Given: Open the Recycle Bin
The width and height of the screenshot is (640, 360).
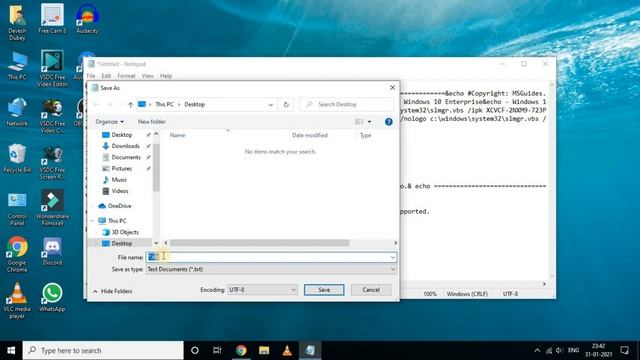Looking at the screenshot, I should (x=17, y=158).
